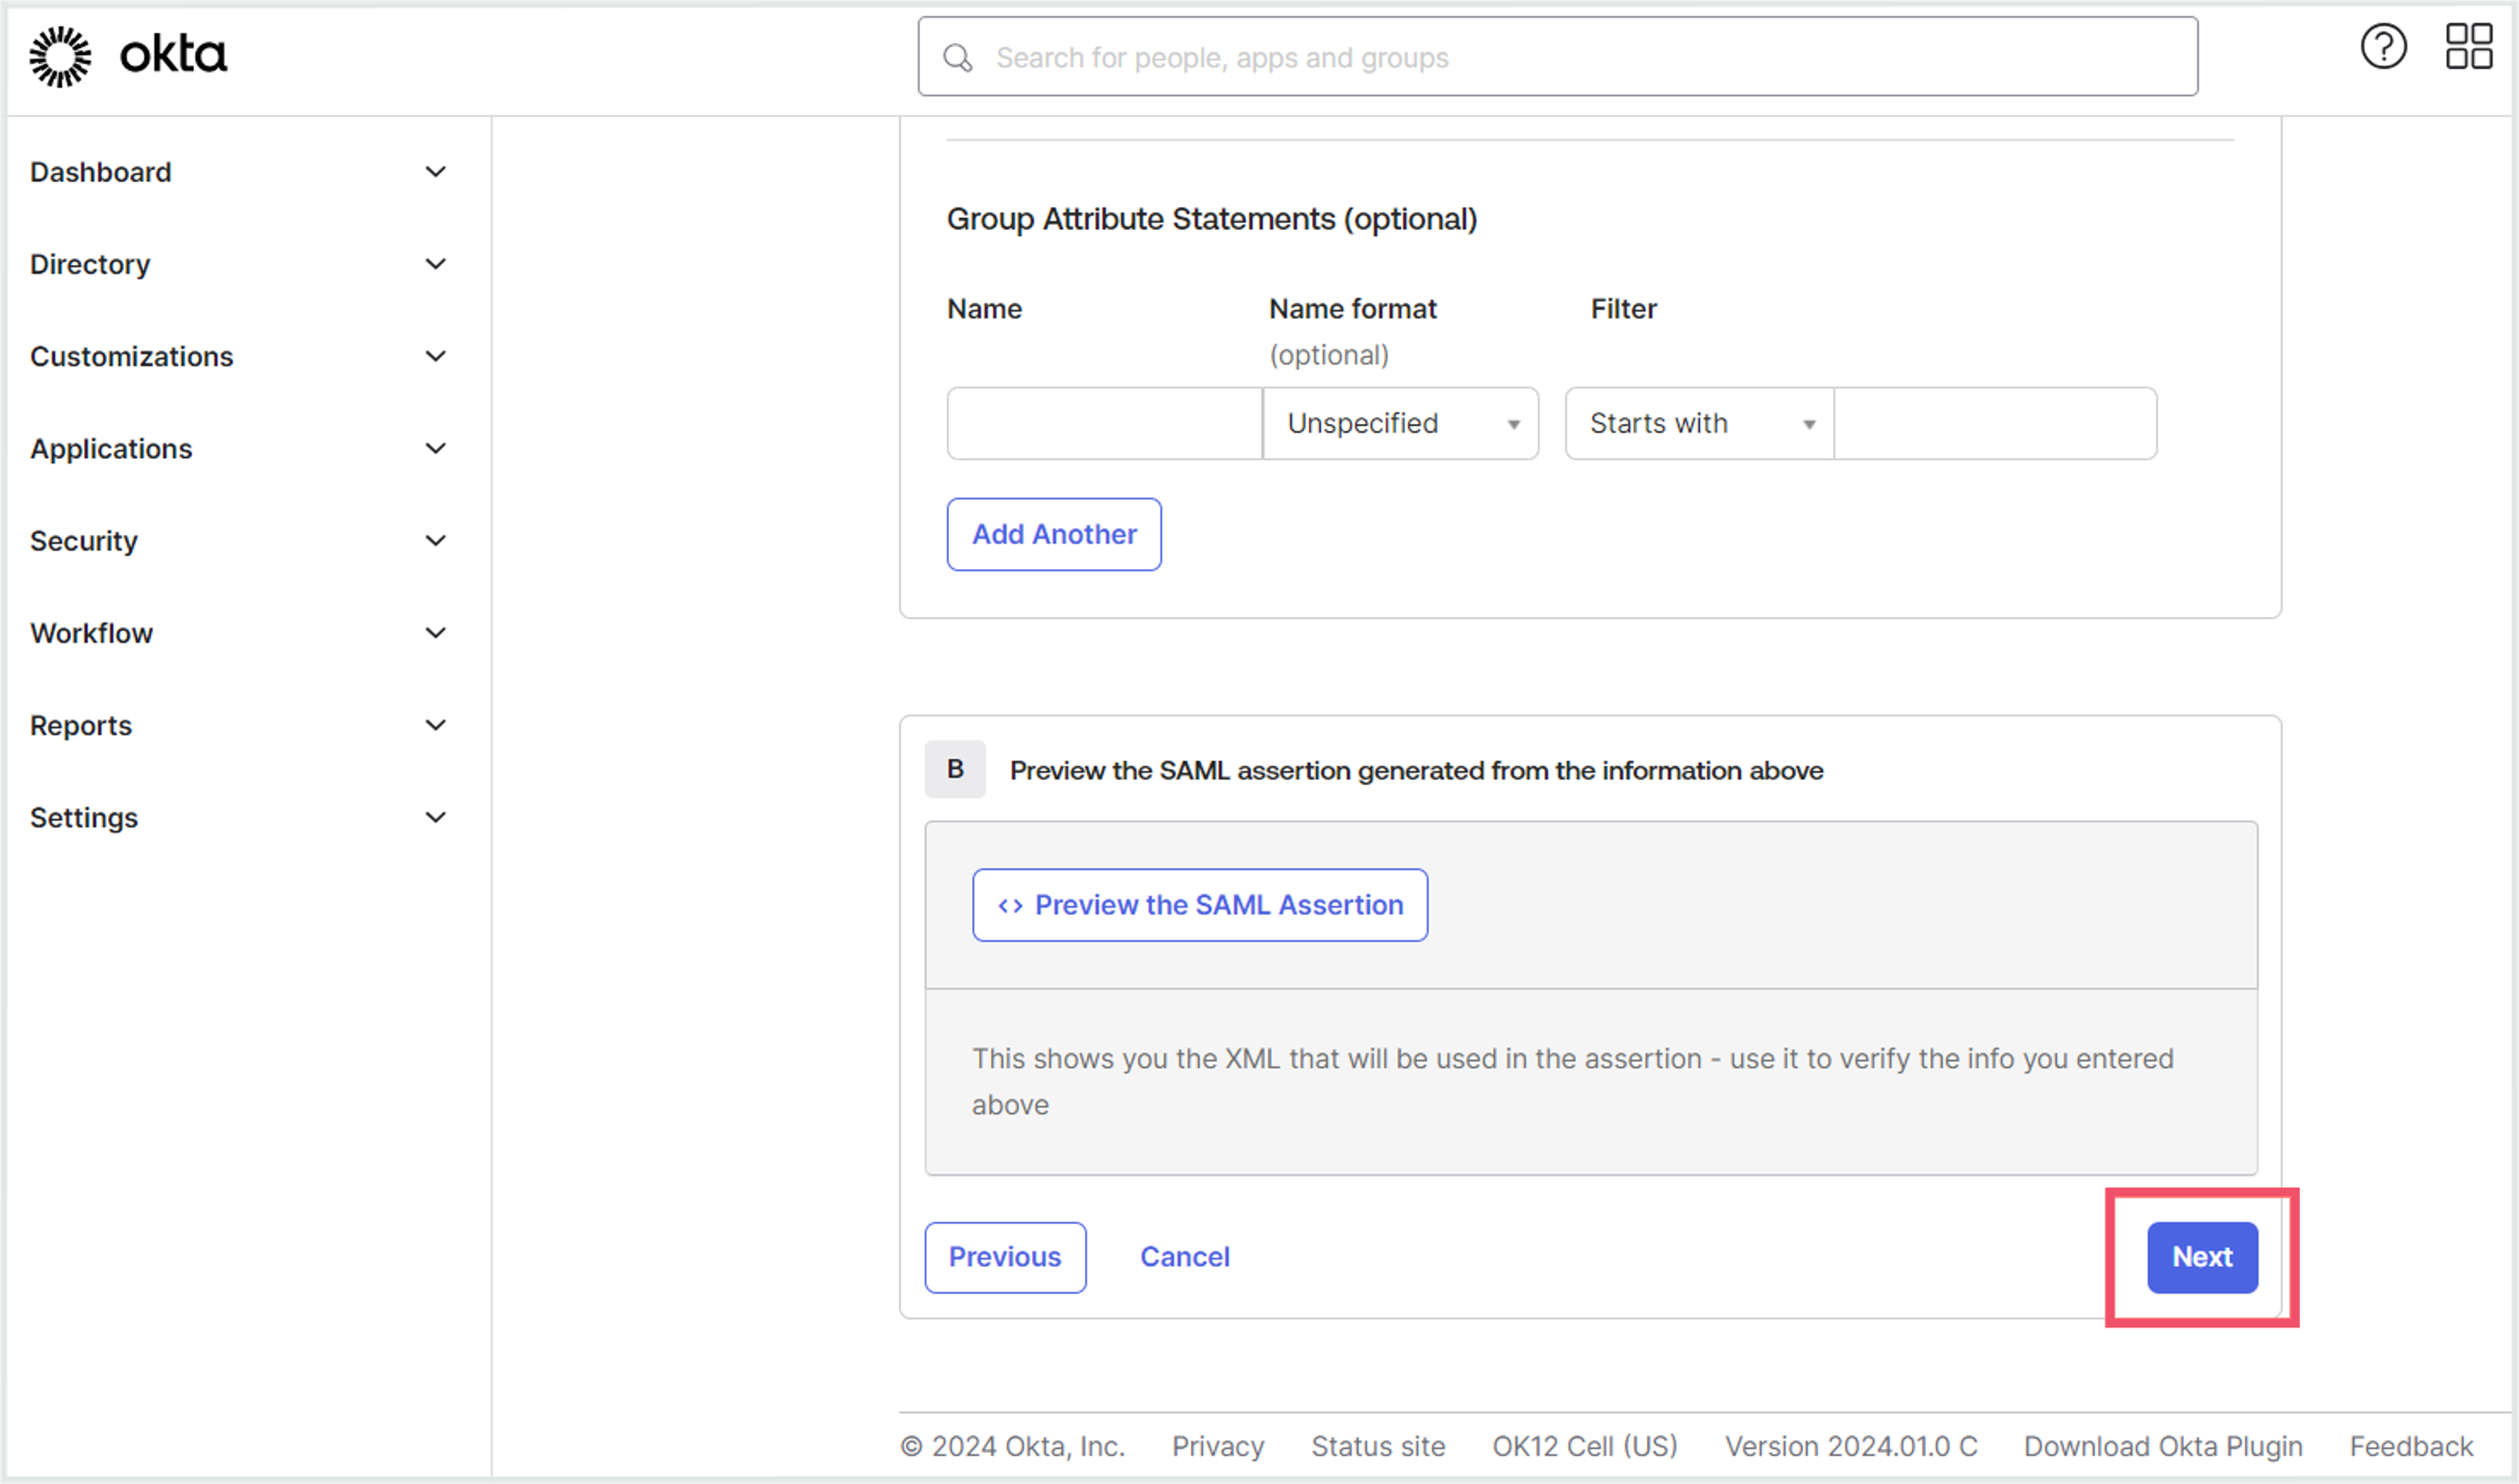Click the Next button
The height and width of the screenshot is (1484, 2519).
coord(2202,1257)
